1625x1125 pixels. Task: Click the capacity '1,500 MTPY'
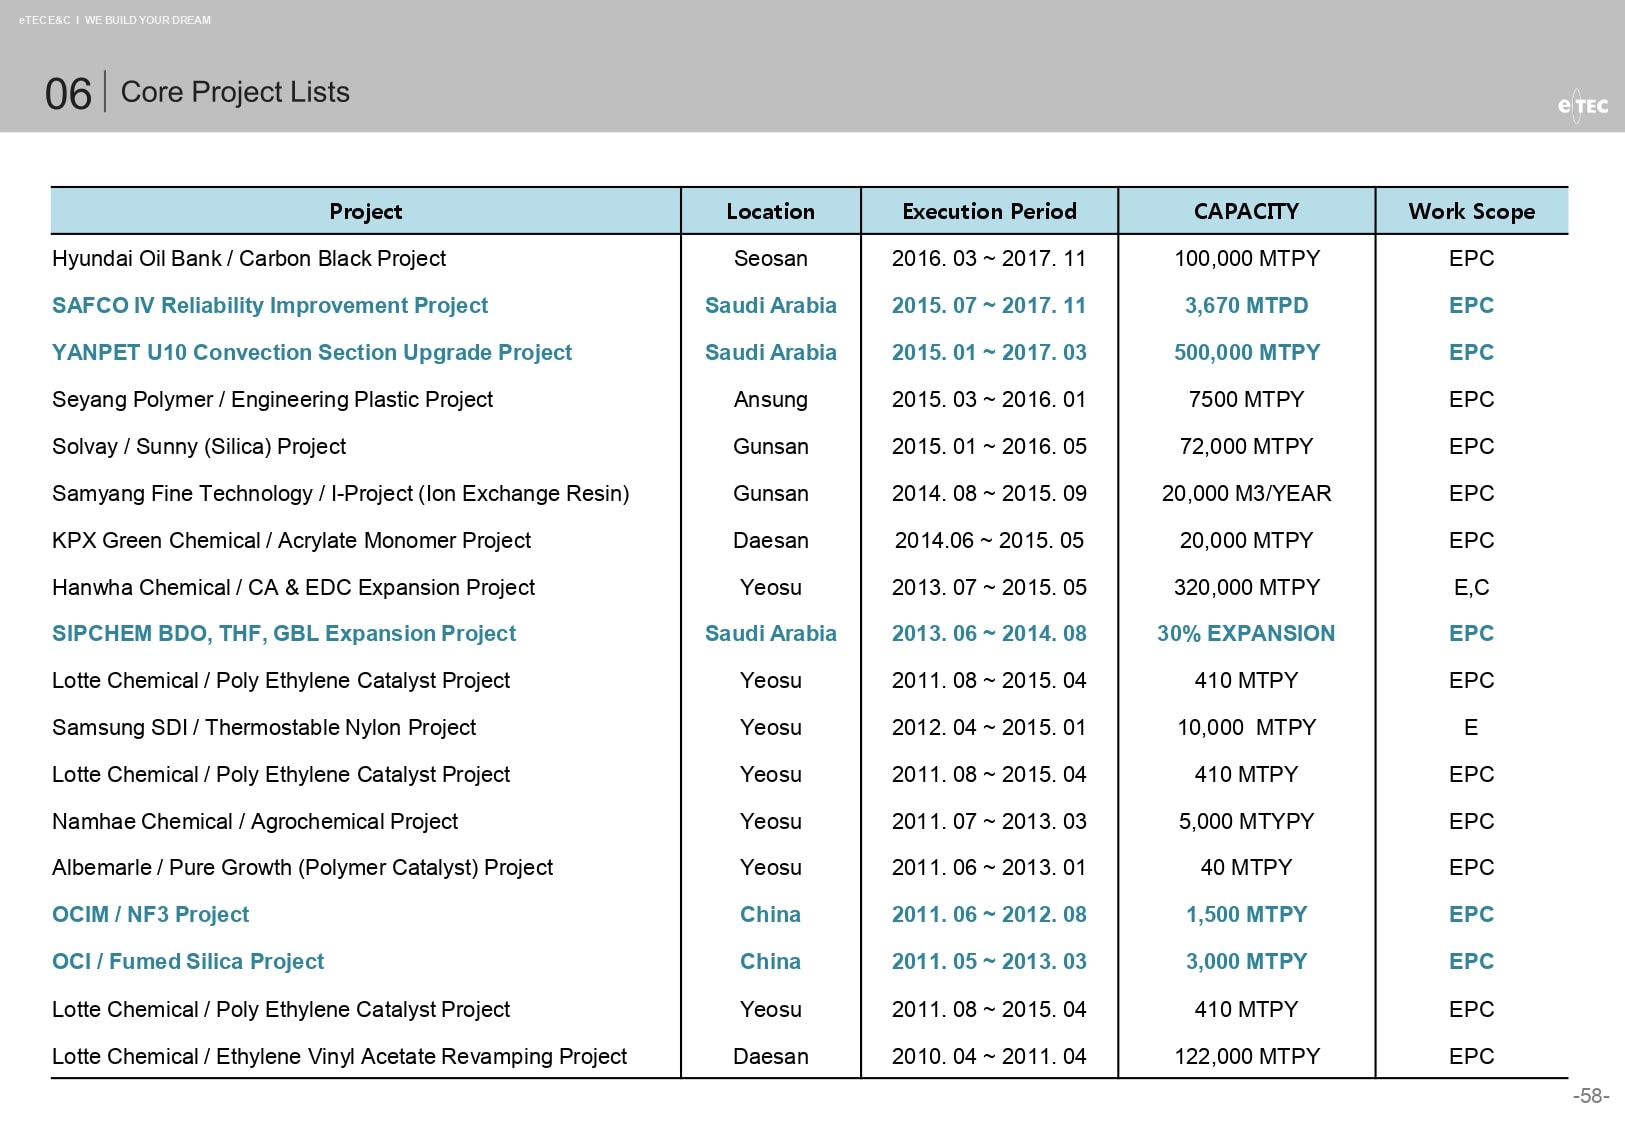(x=1246, y=914)
